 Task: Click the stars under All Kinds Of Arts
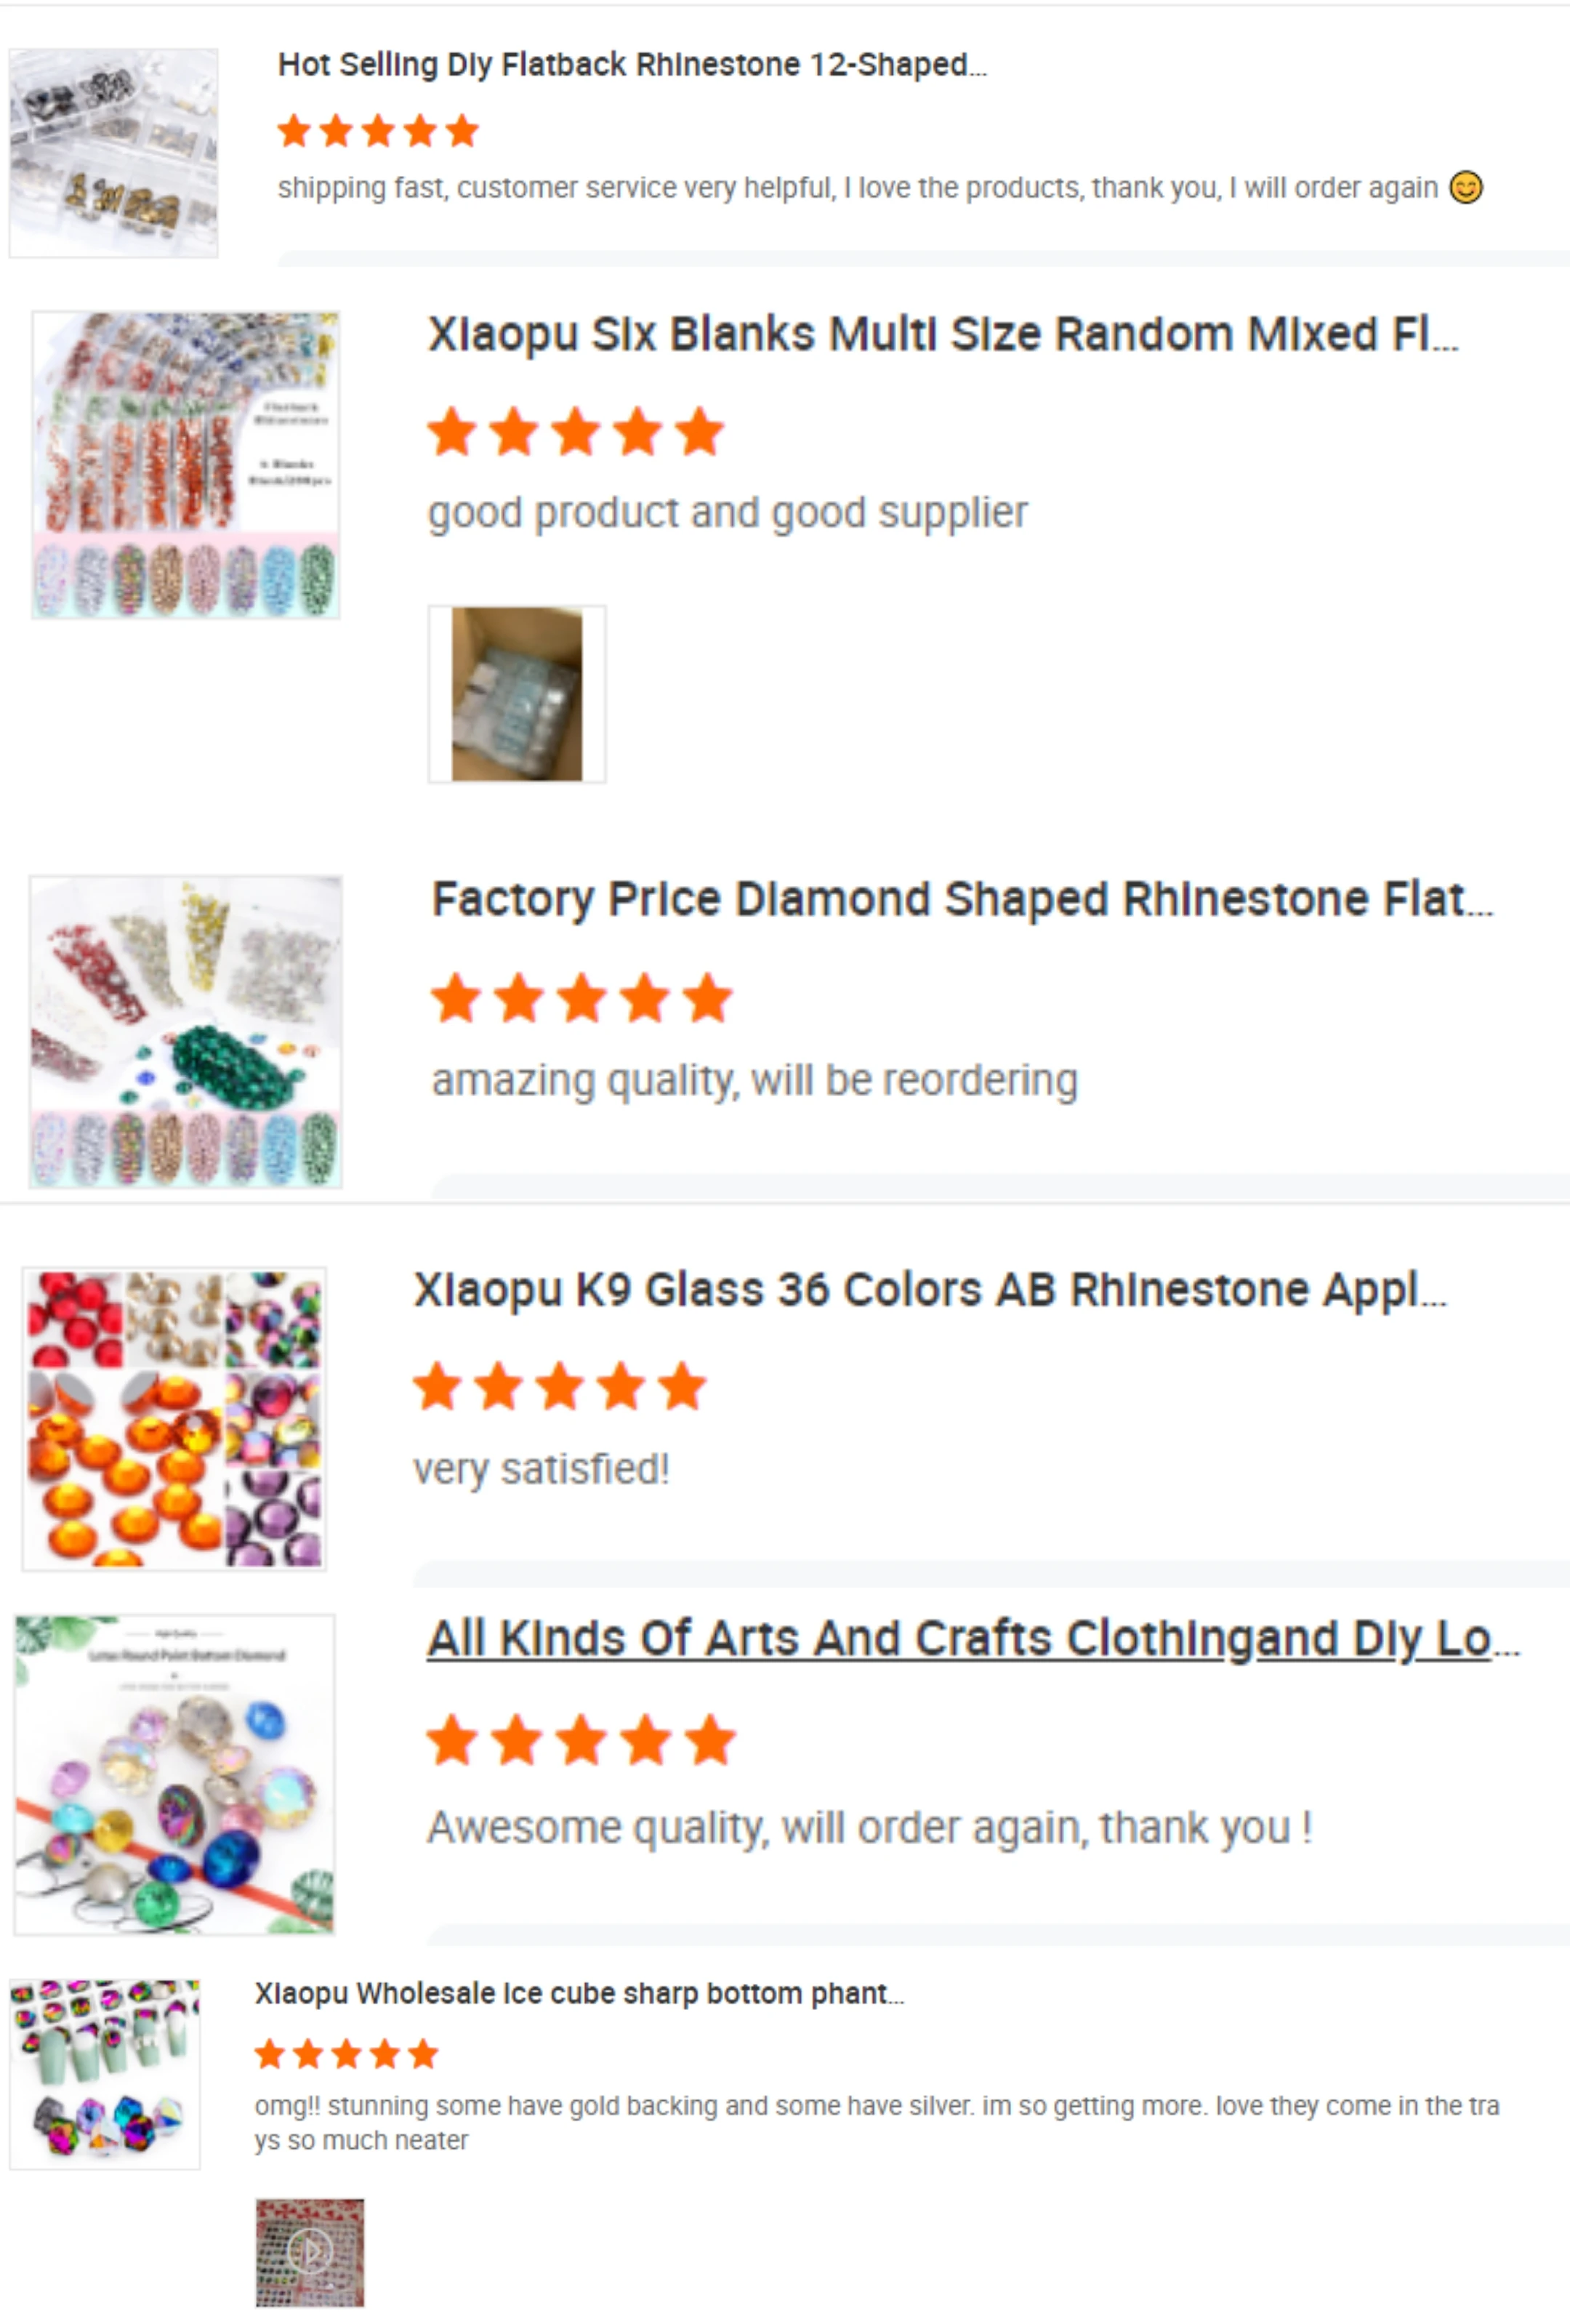tap(581, 1741)
